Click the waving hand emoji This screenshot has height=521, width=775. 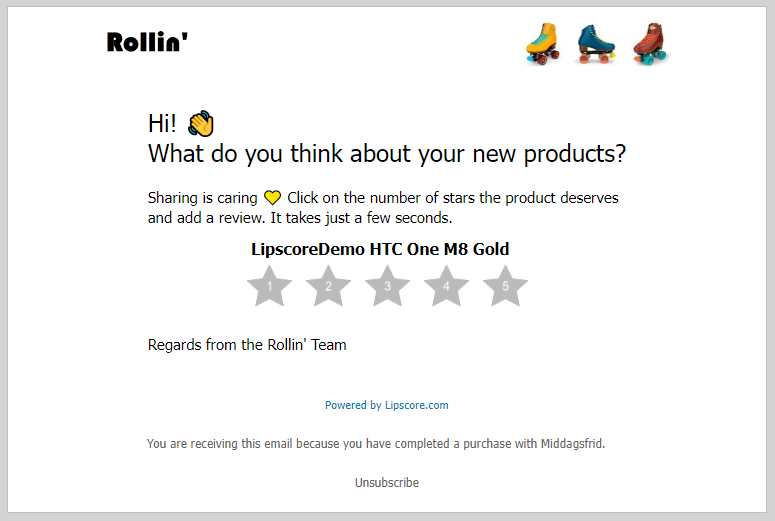click(201, 123)
